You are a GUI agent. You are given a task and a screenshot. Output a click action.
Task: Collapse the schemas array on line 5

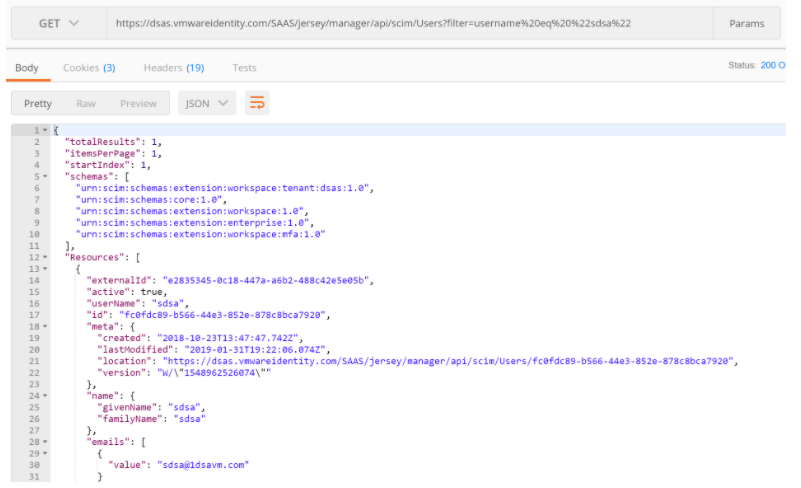44,175
